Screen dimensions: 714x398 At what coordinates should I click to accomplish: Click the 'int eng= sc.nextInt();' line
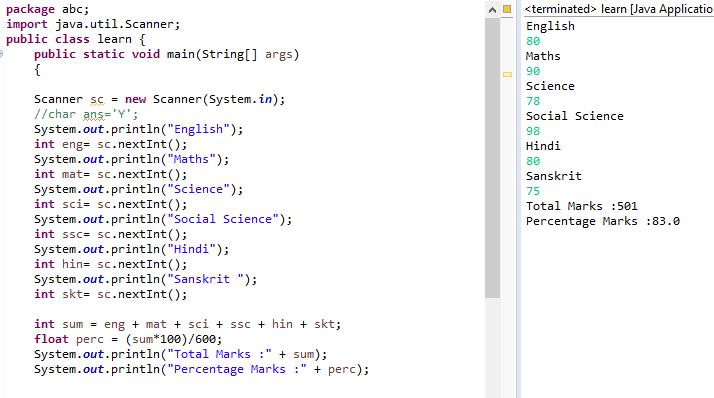tap(110, 144)
